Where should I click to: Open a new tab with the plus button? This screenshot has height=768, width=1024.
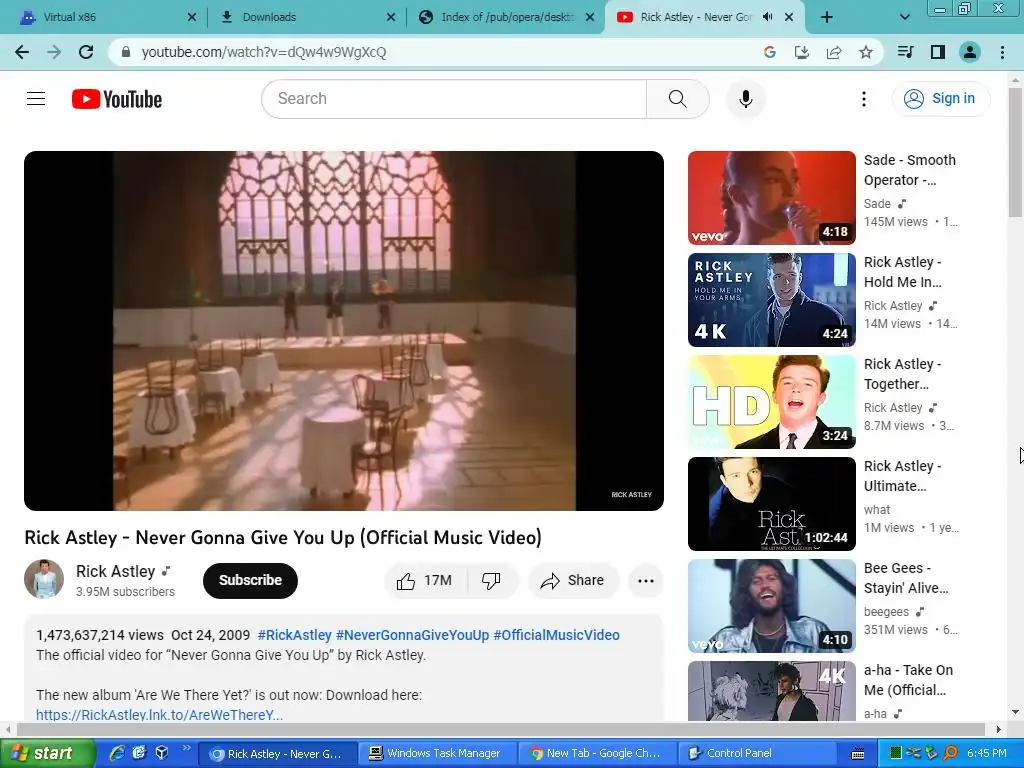(x=826, y=18)
